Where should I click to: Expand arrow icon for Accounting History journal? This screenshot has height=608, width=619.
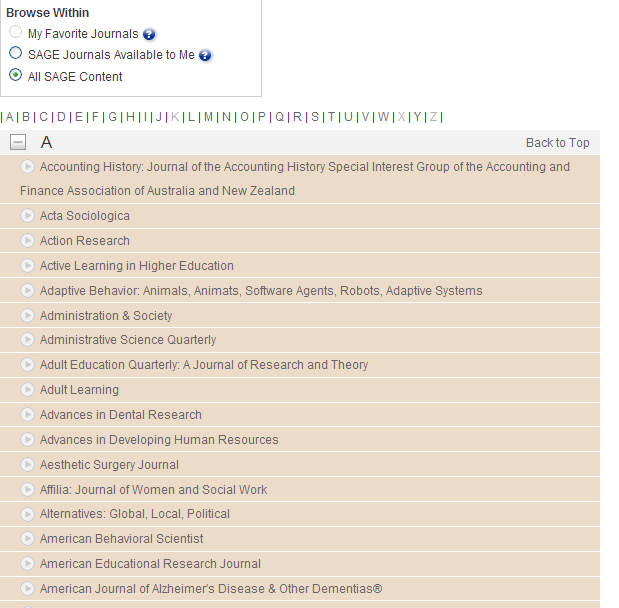point(27,167)
